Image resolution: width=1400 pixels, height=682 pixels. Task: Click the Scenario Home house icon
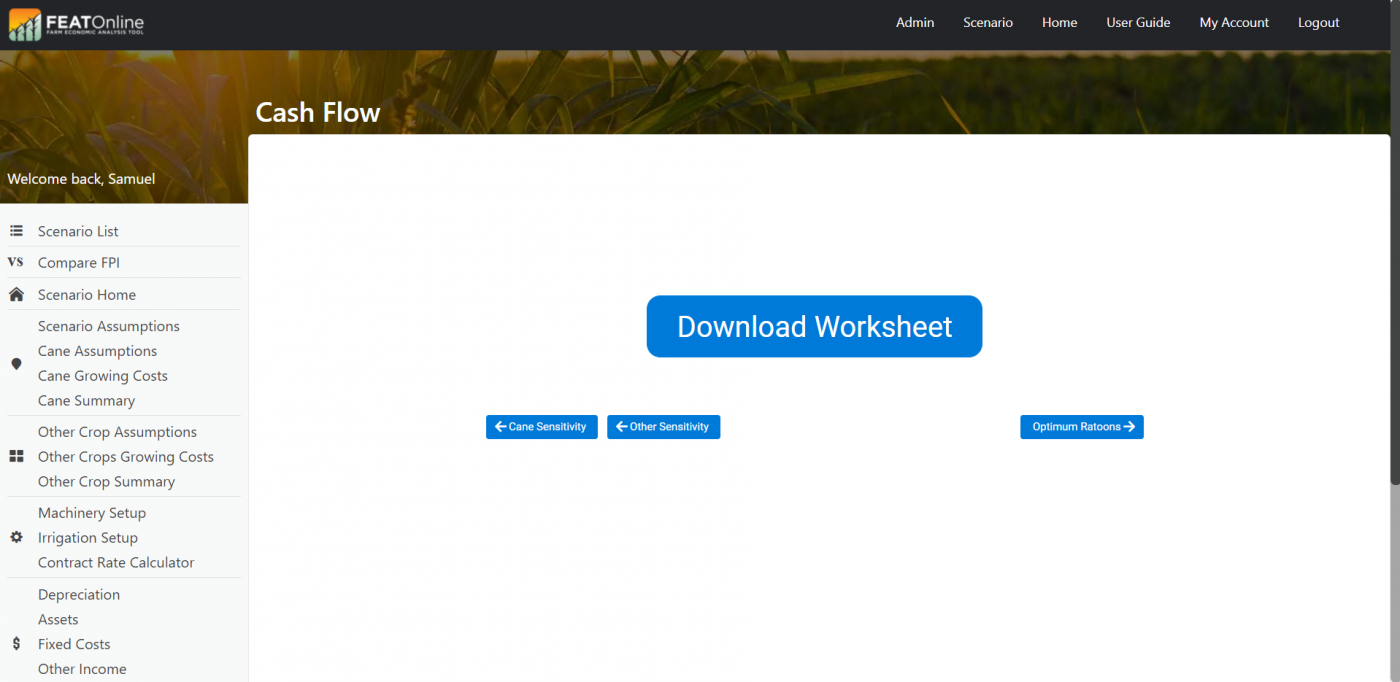[16, 295]
